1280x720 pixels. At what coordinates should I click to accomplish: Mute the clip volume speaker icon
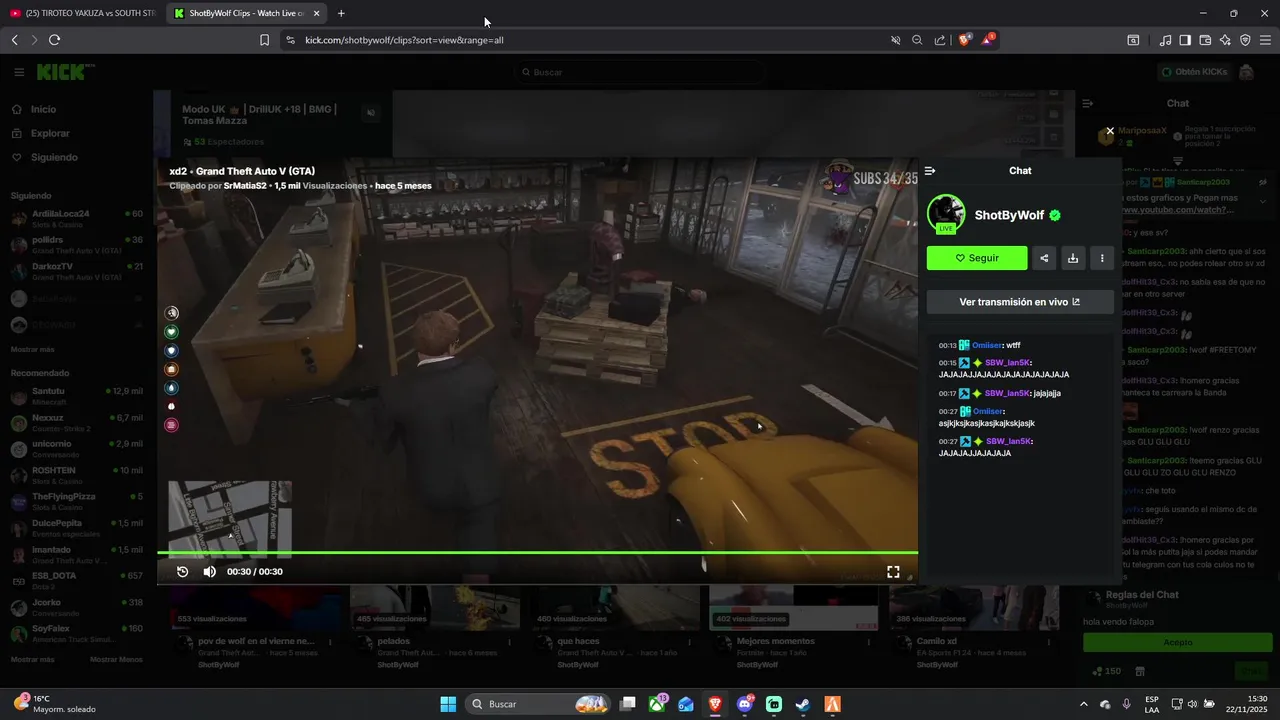coord(210,572)
